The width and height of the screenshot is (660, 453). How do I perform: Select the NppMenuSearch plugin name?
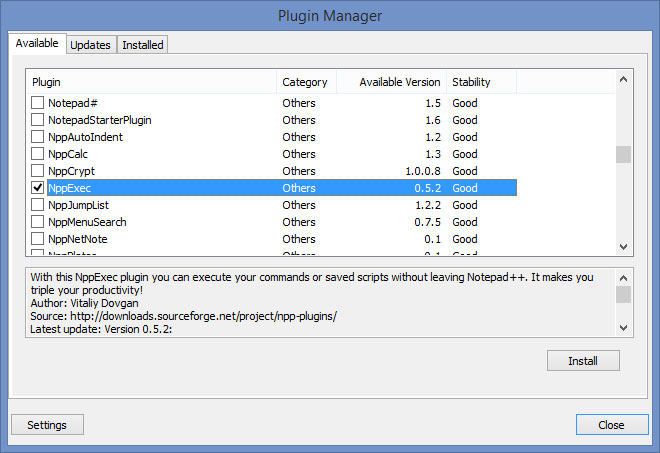[87, 222]
